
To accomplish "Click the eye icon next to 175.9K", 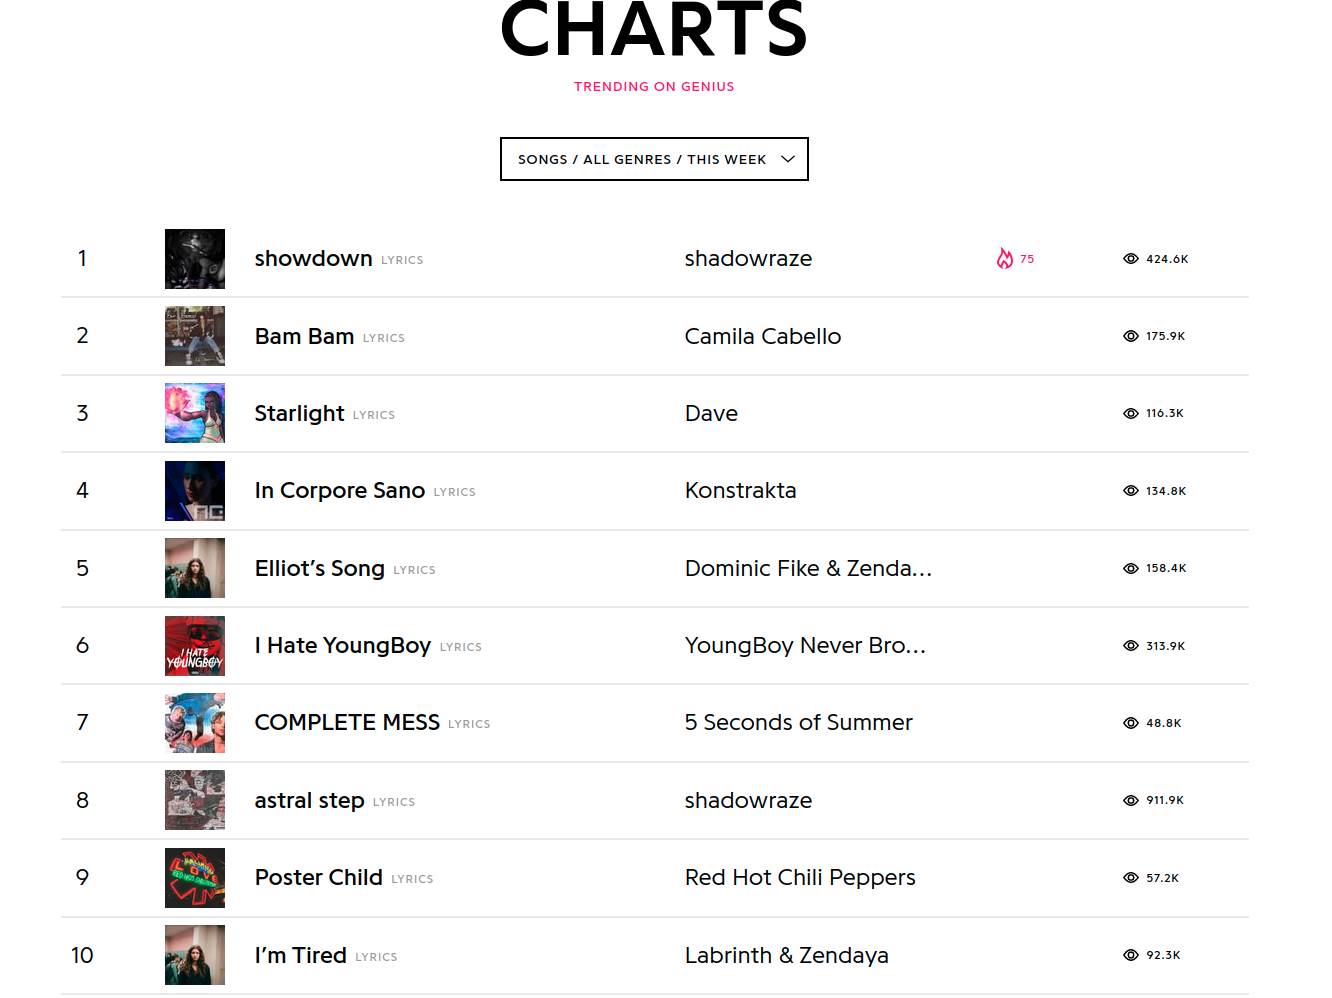I will (x=1131, y=336).
